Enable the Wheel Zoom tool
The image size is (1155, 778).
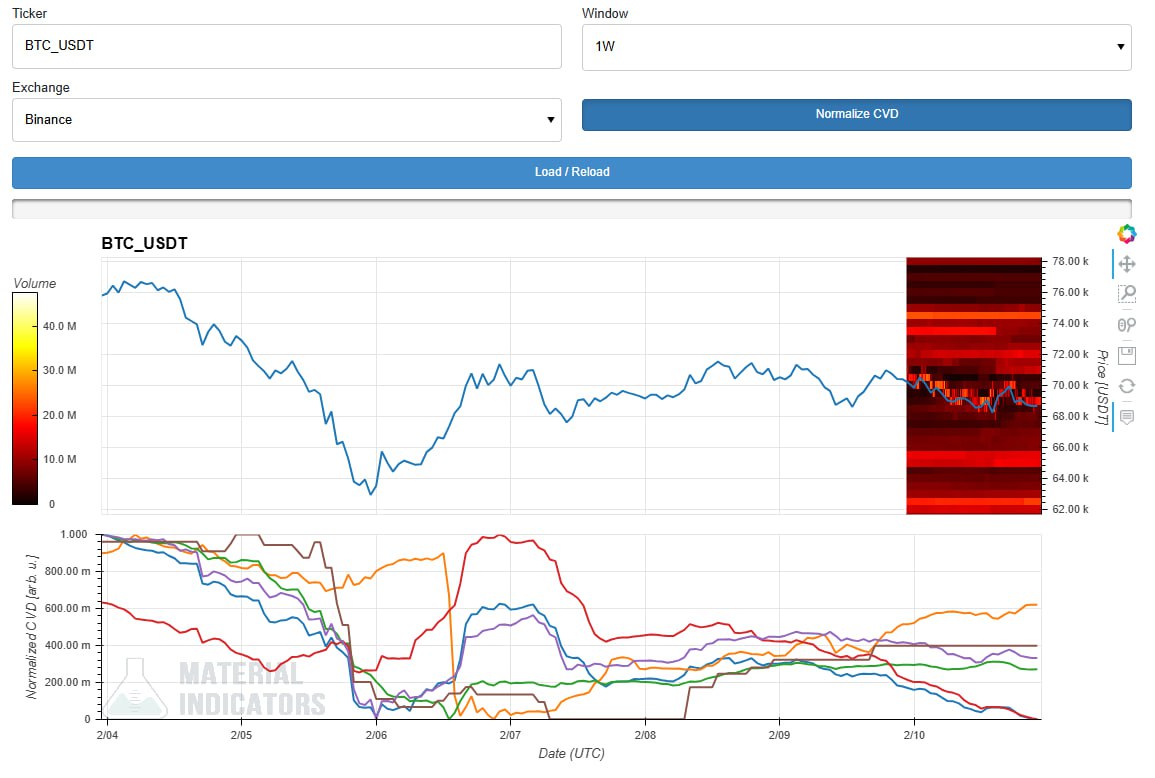1127,324
